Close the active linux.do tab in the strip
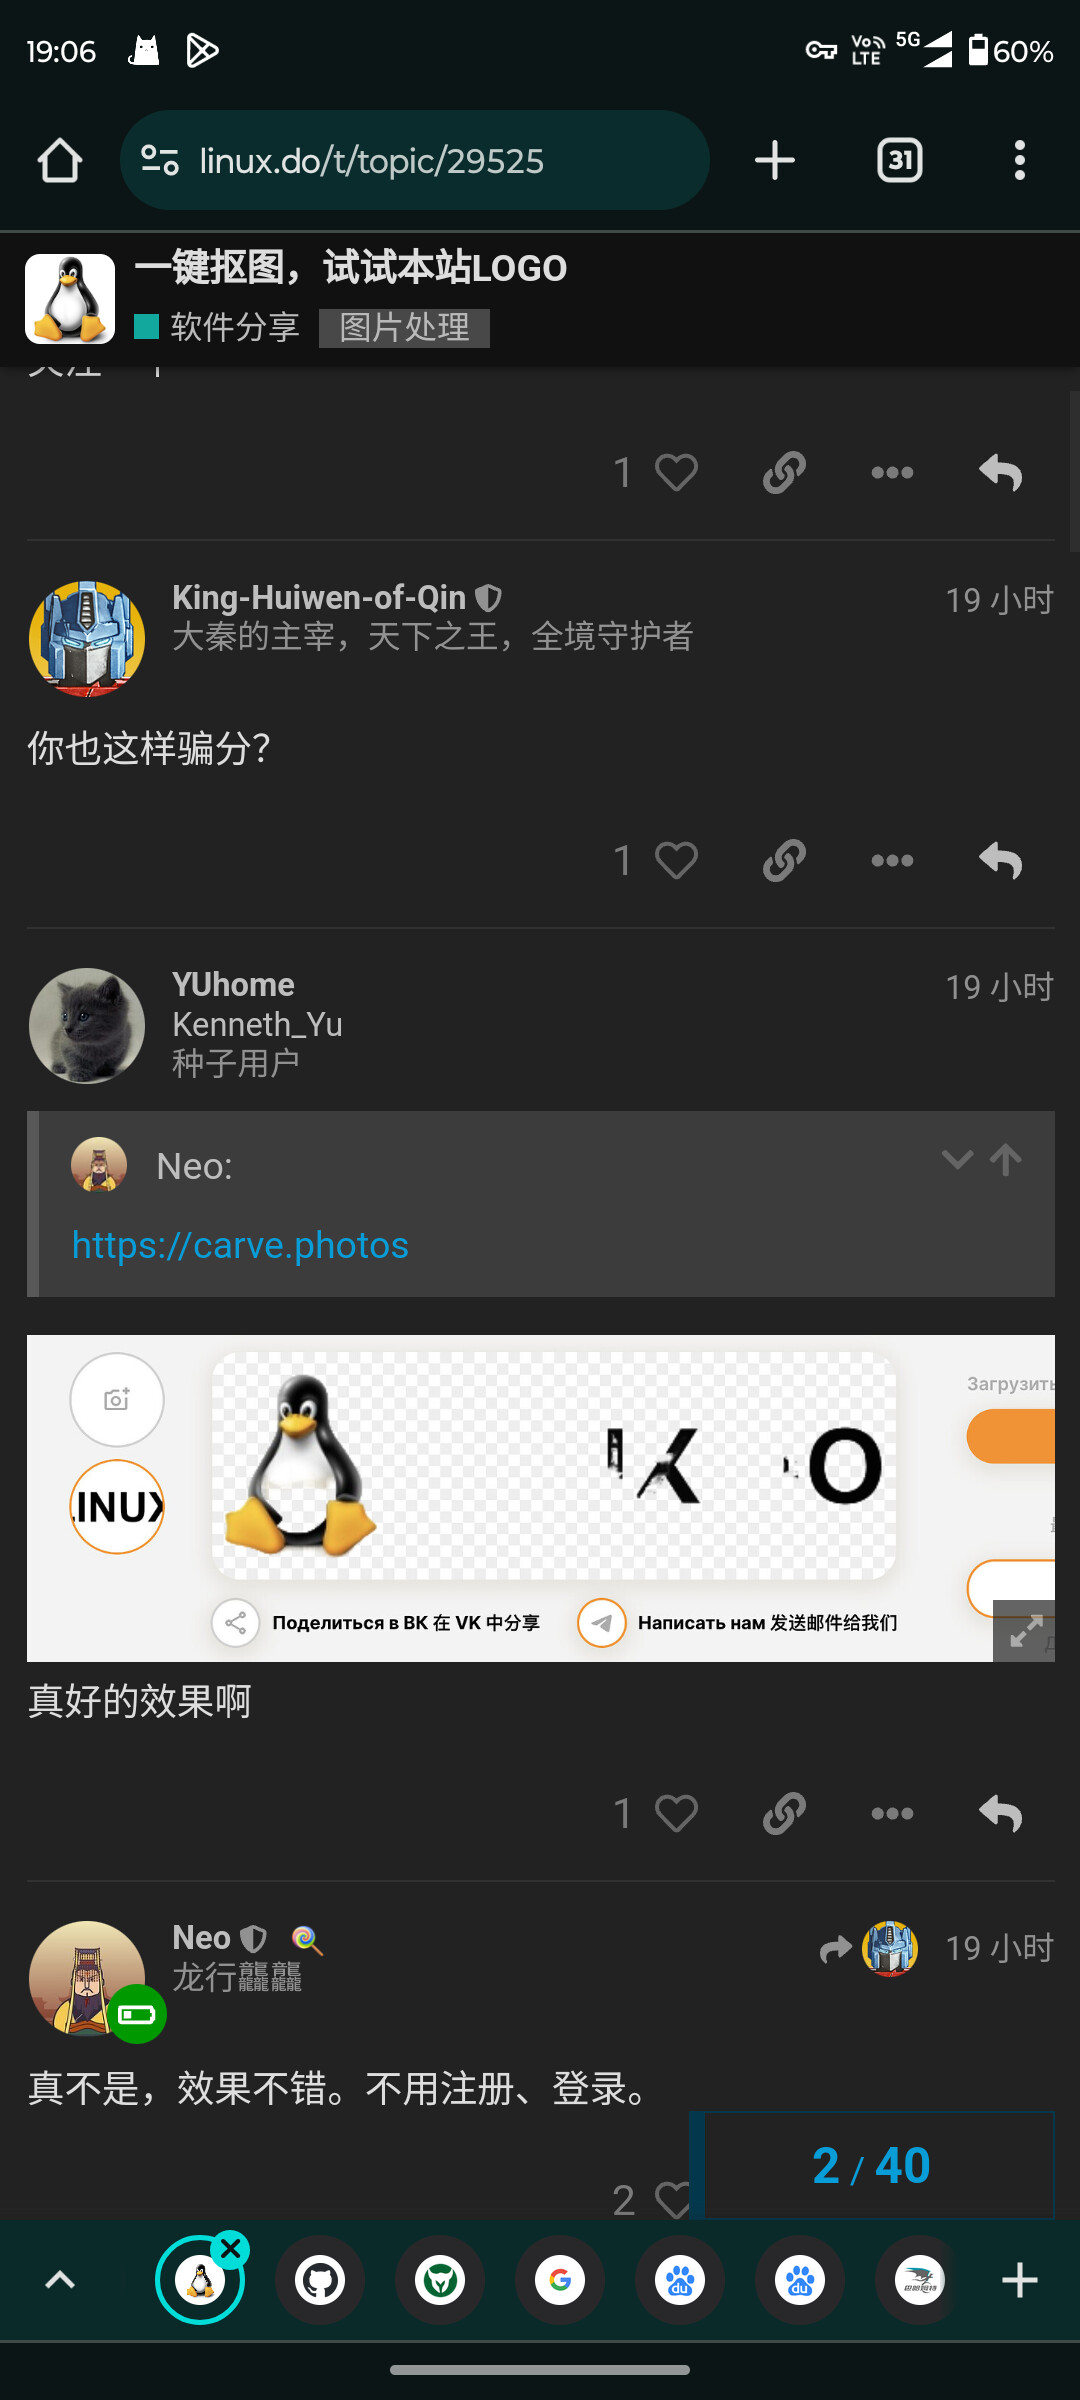 (x=231, y=2249)
